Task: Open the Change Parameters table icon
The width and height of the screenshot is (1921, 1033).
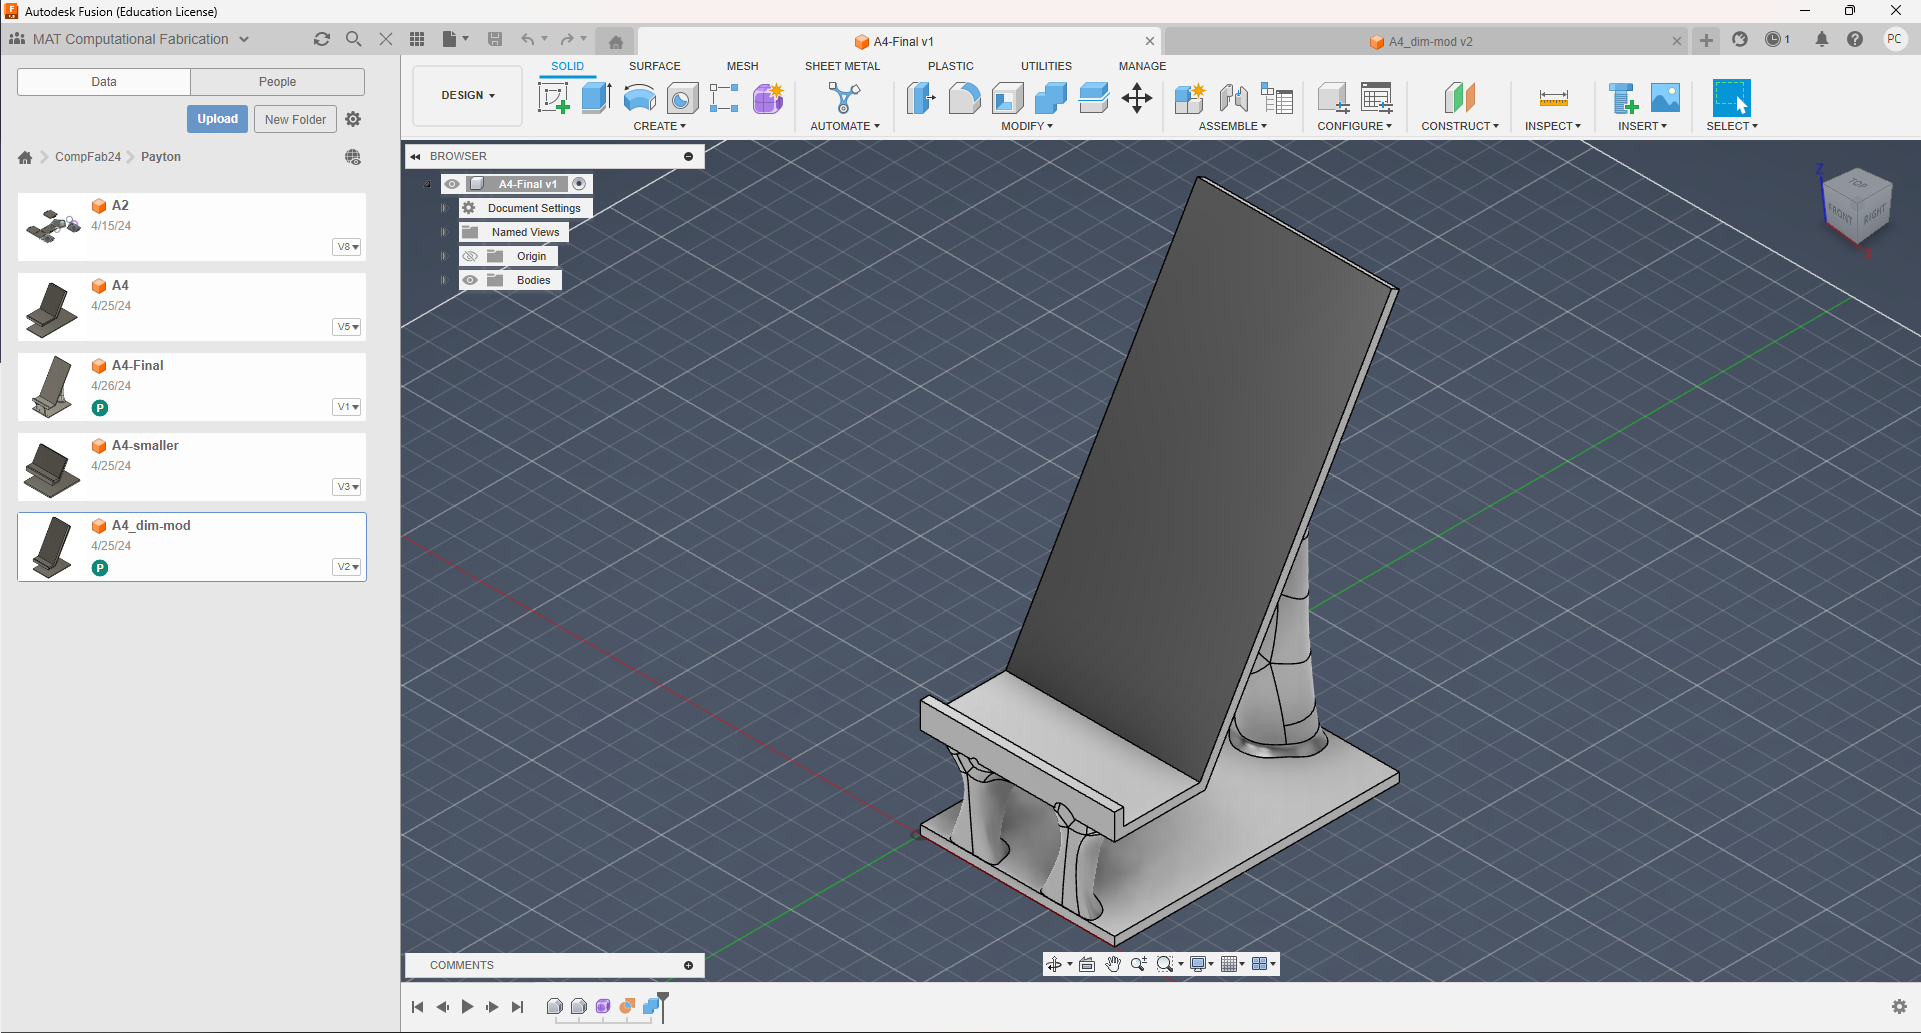Action: (x=1377, y=98)
